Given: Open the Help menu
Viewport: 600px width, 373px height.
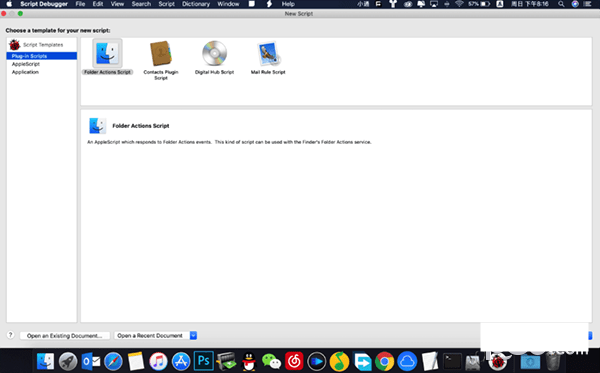Looking at the screenshot, I should (288, 4).
